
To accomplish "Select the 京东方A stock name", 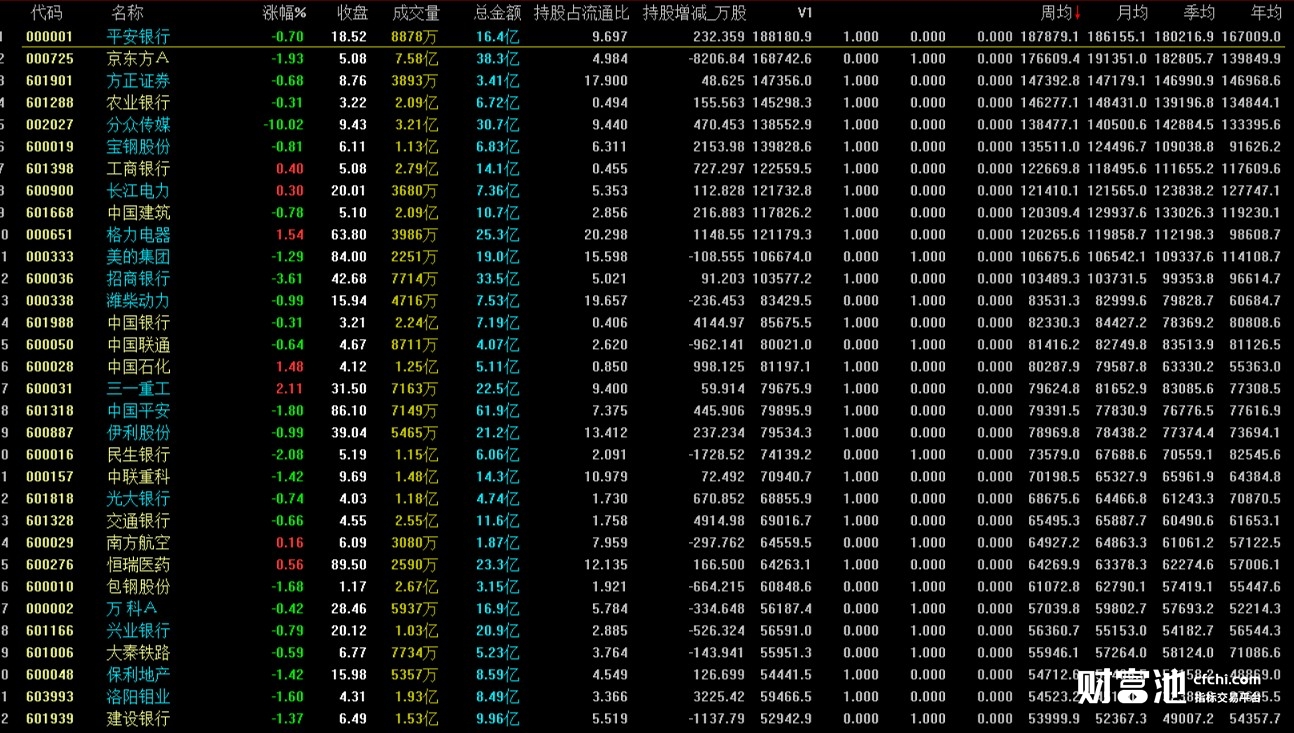I will pyautogui.click(x=138, y=59).
